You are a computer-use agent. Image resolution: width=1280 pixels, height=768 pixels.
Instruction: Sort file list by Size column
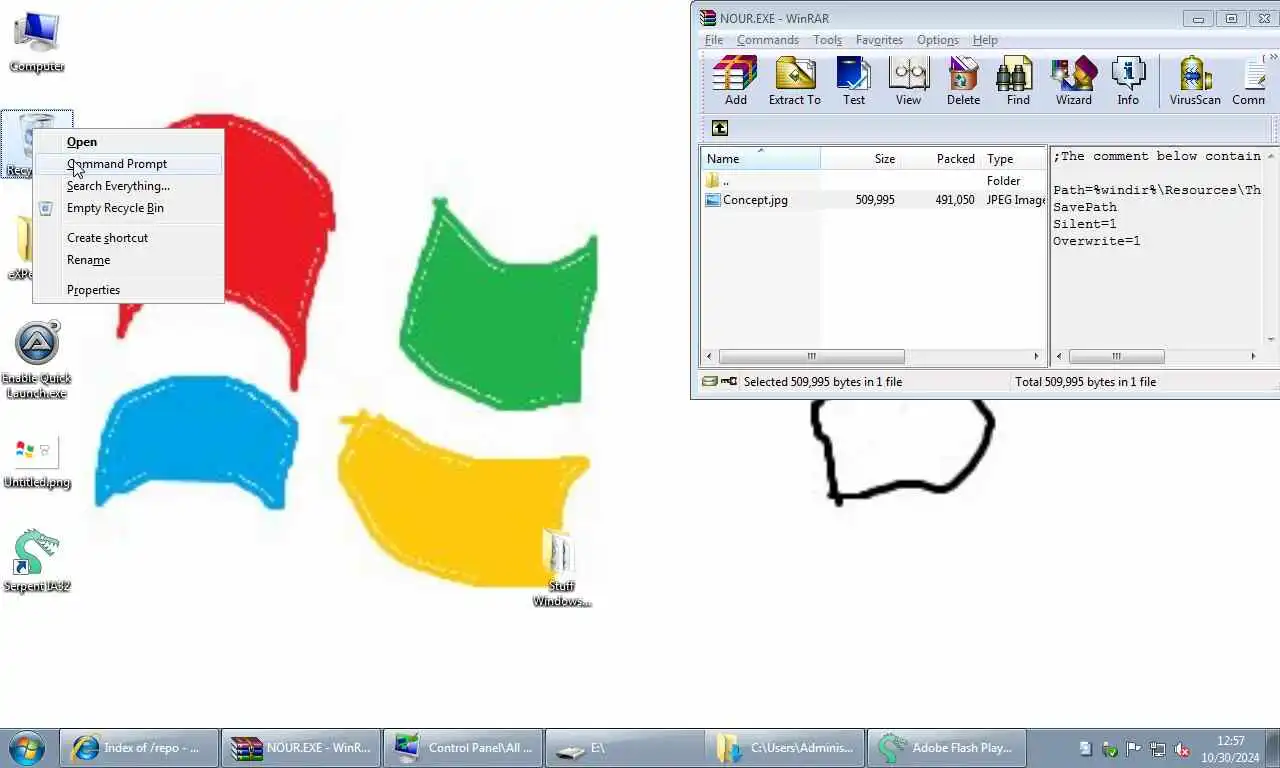(x=860, y=158)
